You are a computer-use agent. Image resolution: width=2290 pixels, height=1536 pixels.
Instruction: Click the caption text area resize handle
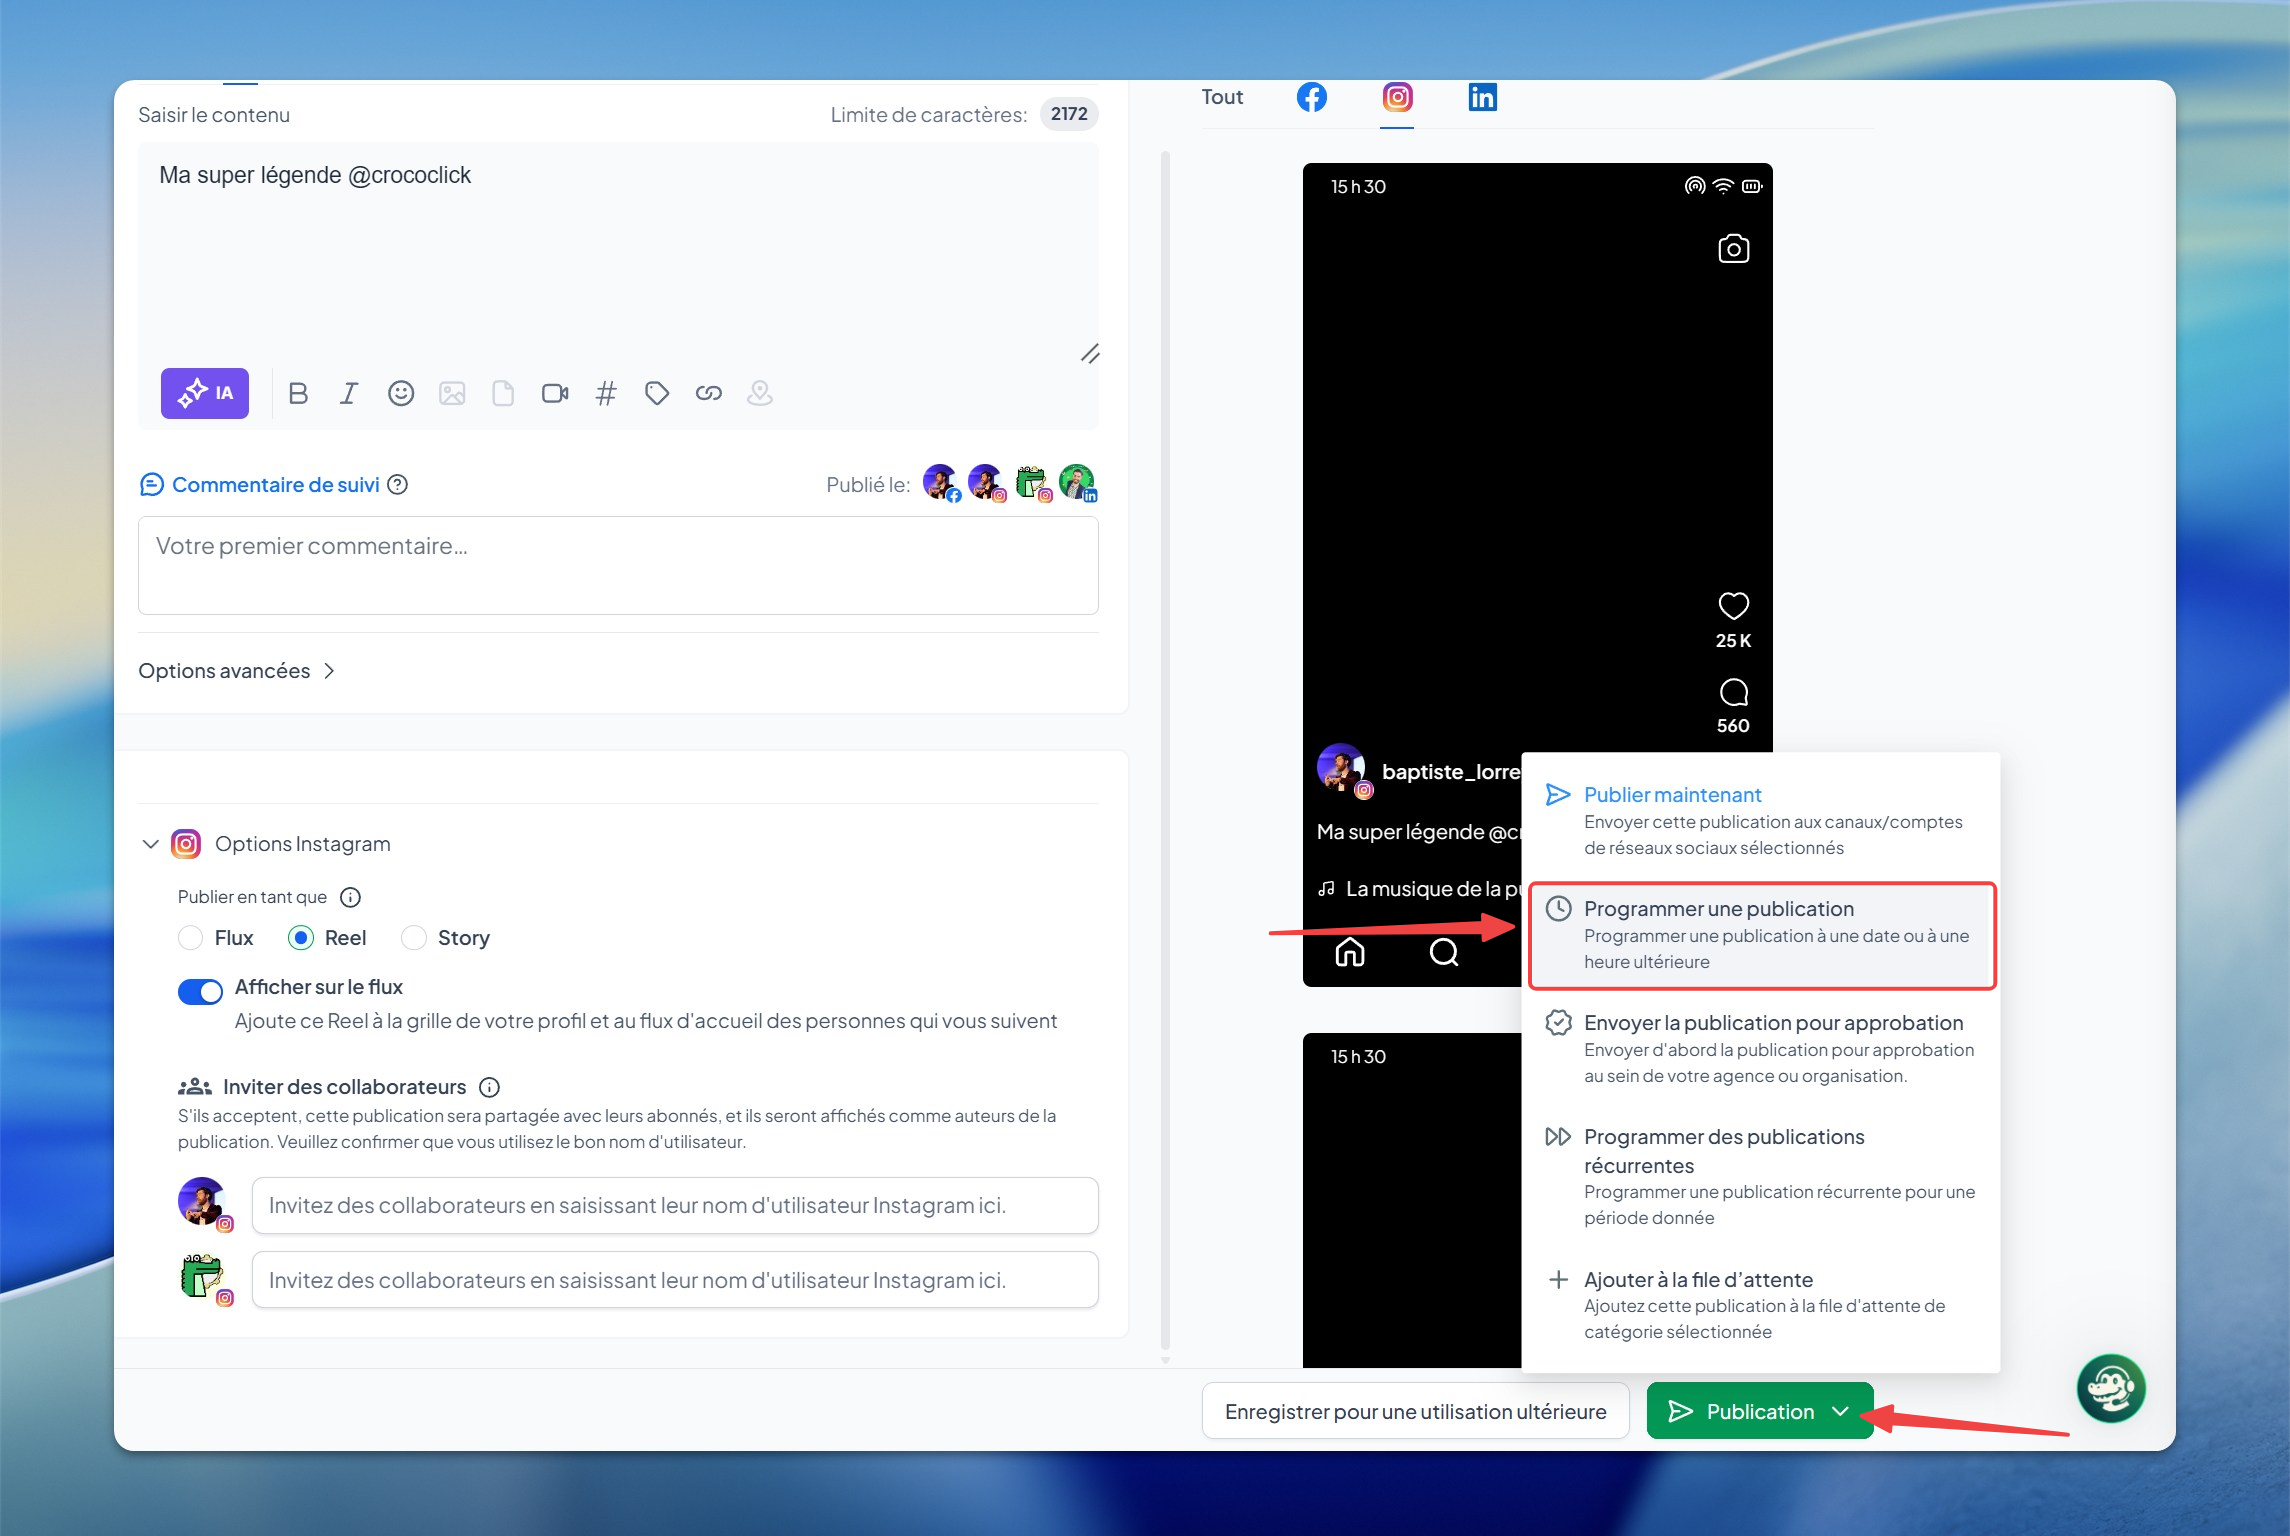click(1090, 353)
